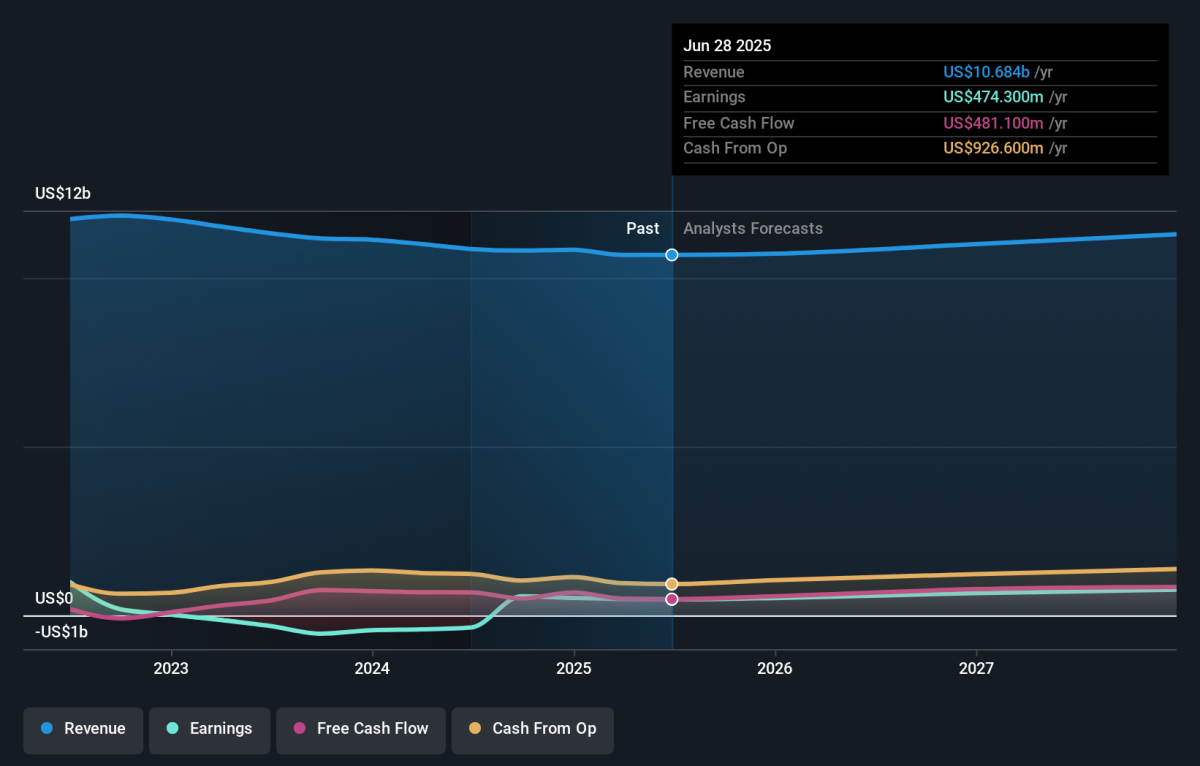The width and height of the screenshot is (1200, 766).
Task: Click the US$12b y-axis label
Action: click(62, 193)
